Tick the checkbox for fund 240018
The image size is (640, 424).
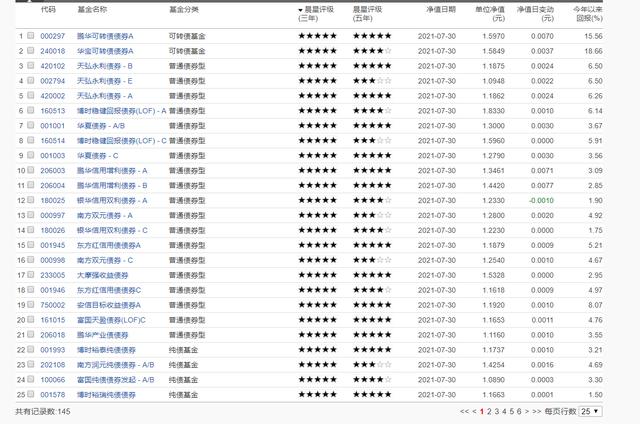31,51
